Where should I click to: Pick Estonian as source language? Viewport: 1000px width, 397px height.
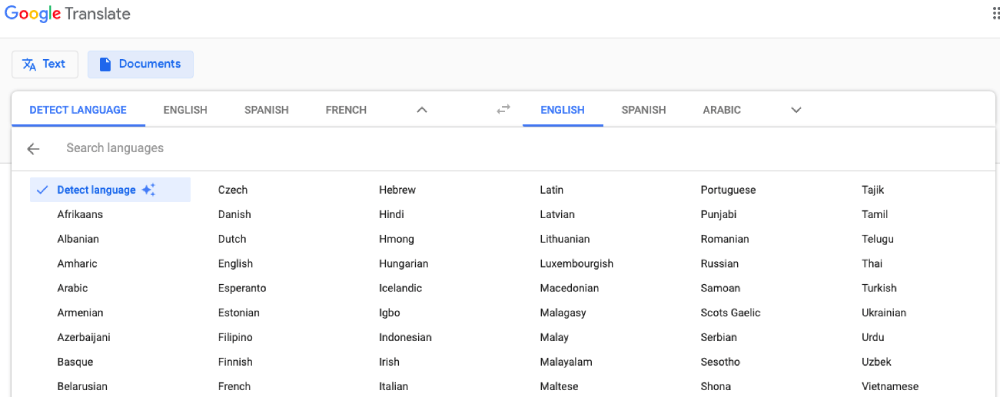tap(239, 313)
